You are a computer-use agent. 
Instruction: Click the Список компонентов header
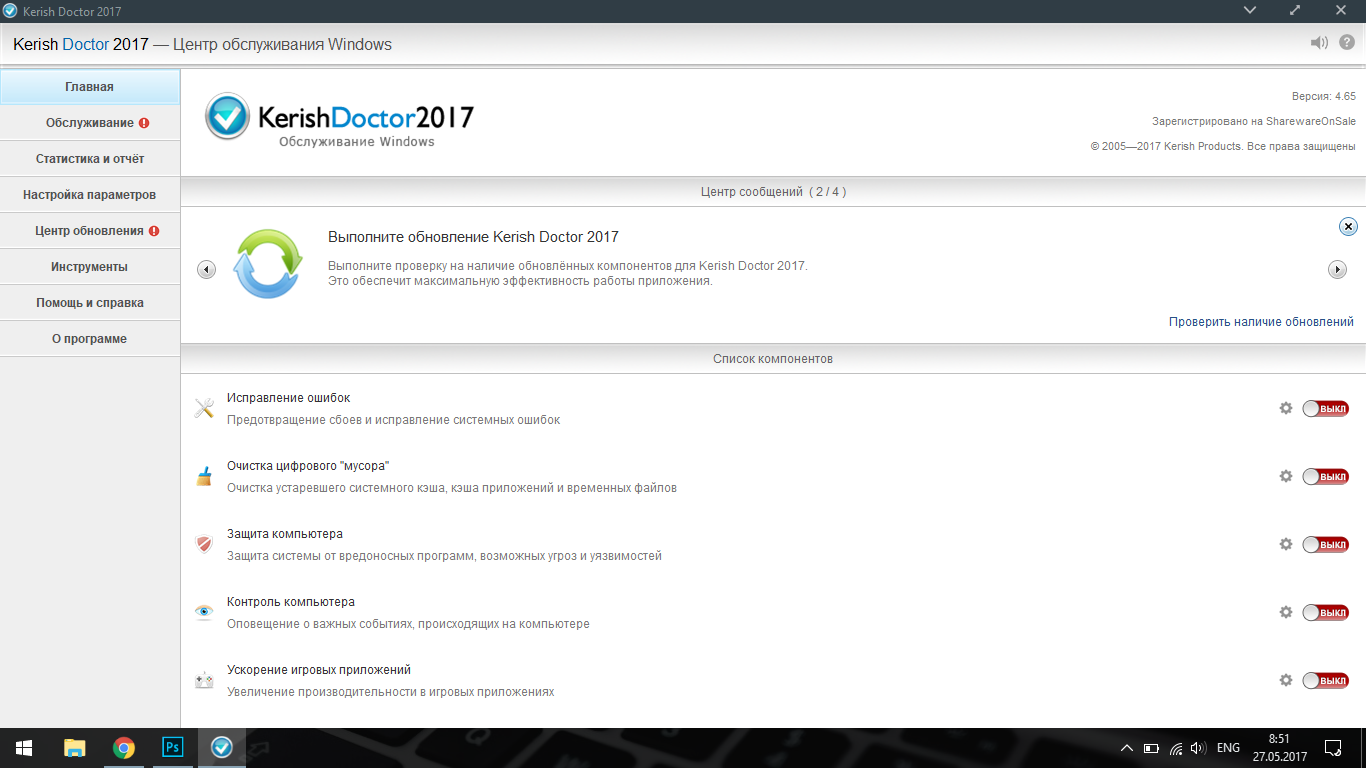coord(773,358)
